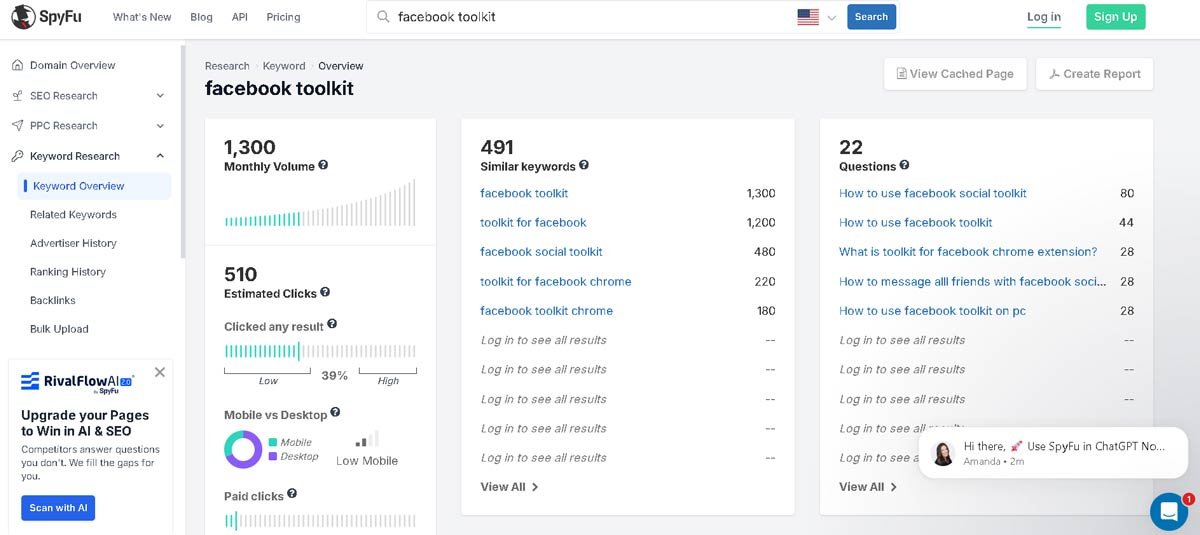This screenshot has height=535, width=1200.
Task: Open How to message all friends question
Action: click(973, 281)
